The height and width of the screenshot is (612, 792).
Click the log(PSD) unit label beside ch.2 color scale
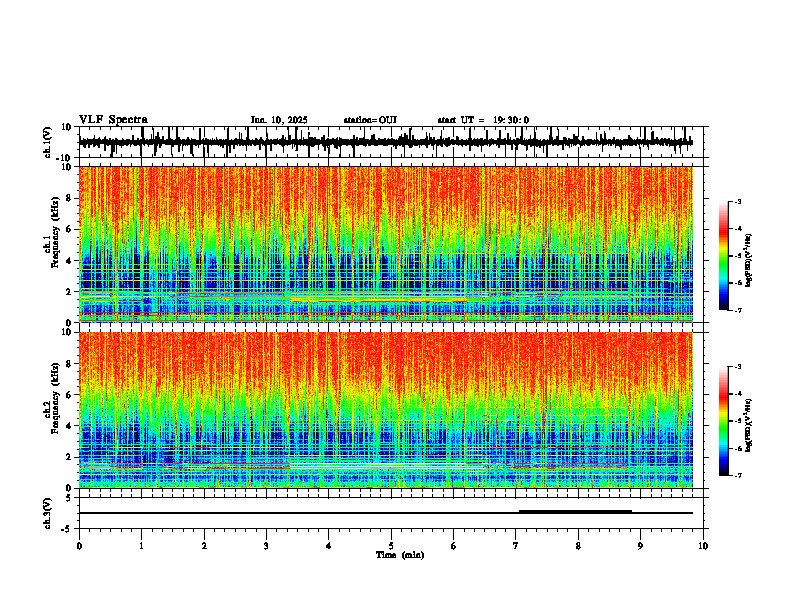coord(749,425)
